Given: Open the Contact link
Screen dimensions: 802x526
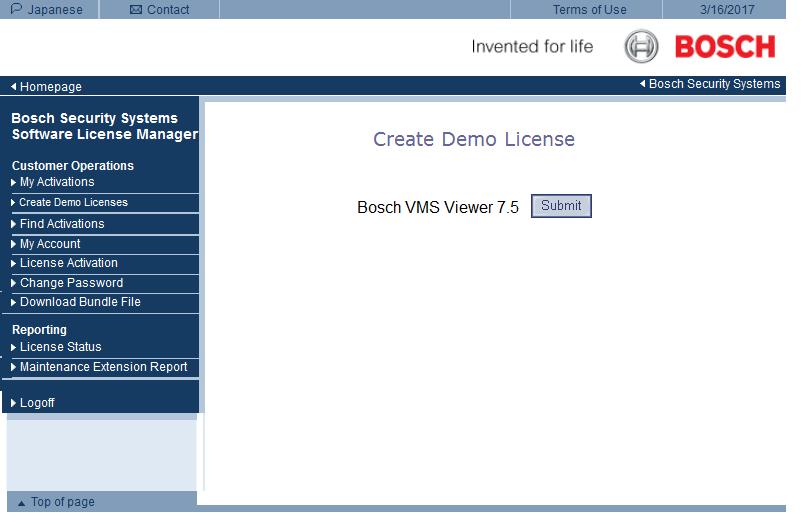Looking at the screenshot, I should pos(168,10).
